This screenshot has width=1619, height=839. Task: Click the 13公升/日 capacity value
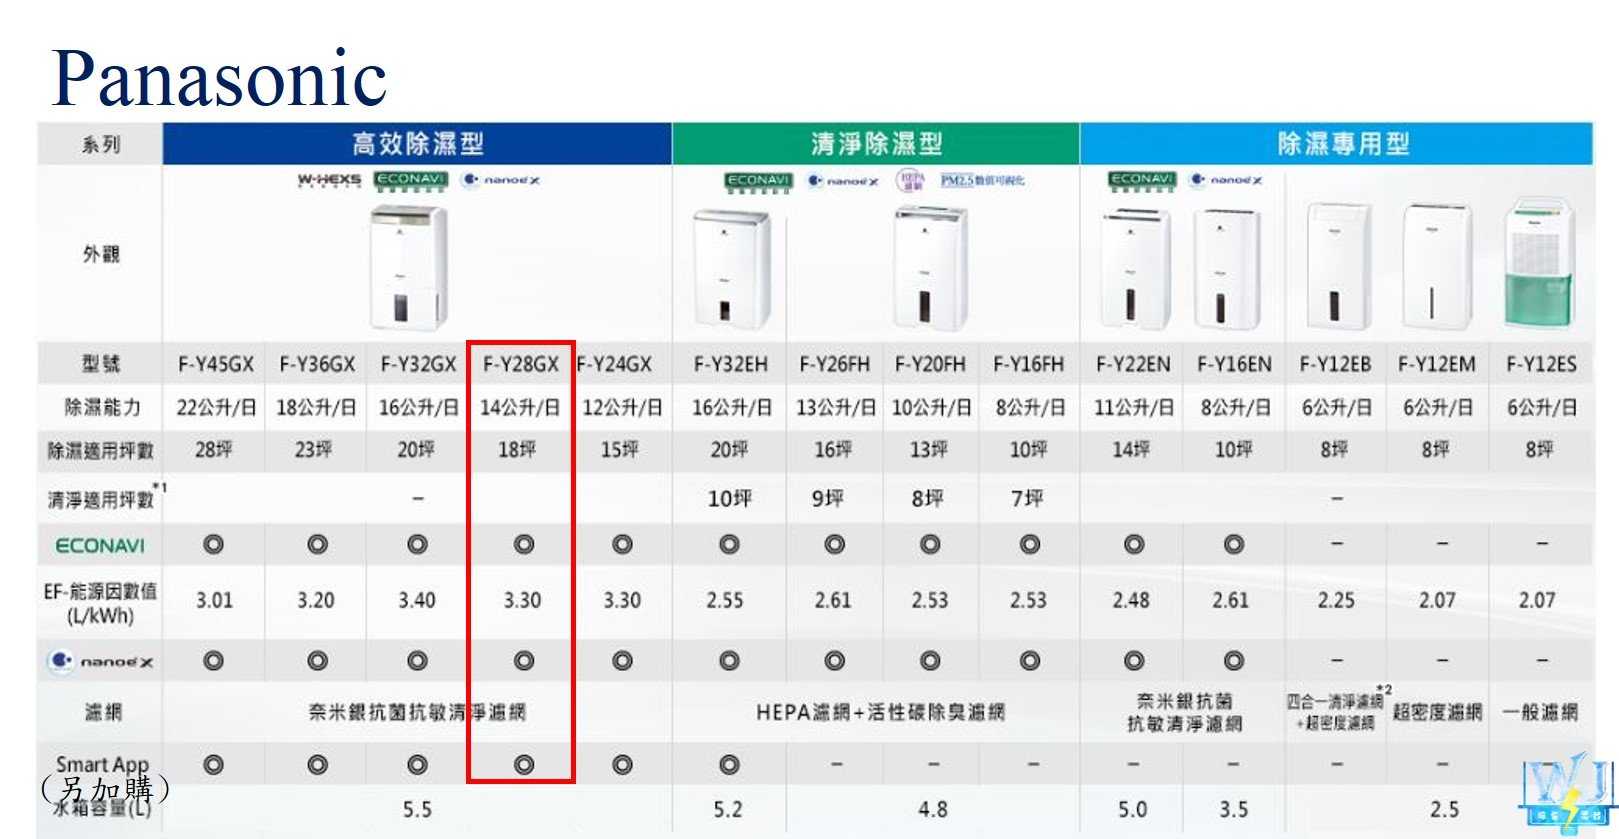[x=835, y=408]
